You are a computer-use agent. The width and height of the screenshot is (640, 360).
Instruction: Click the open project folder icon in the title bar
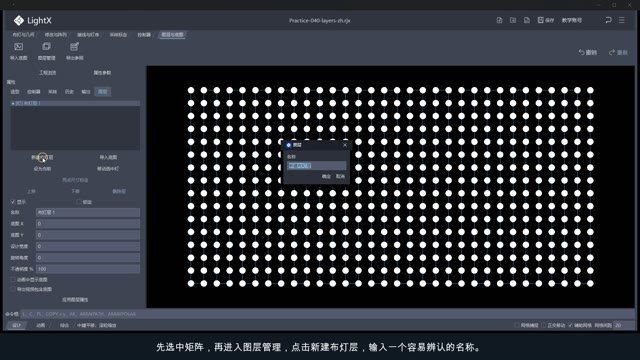513,20
